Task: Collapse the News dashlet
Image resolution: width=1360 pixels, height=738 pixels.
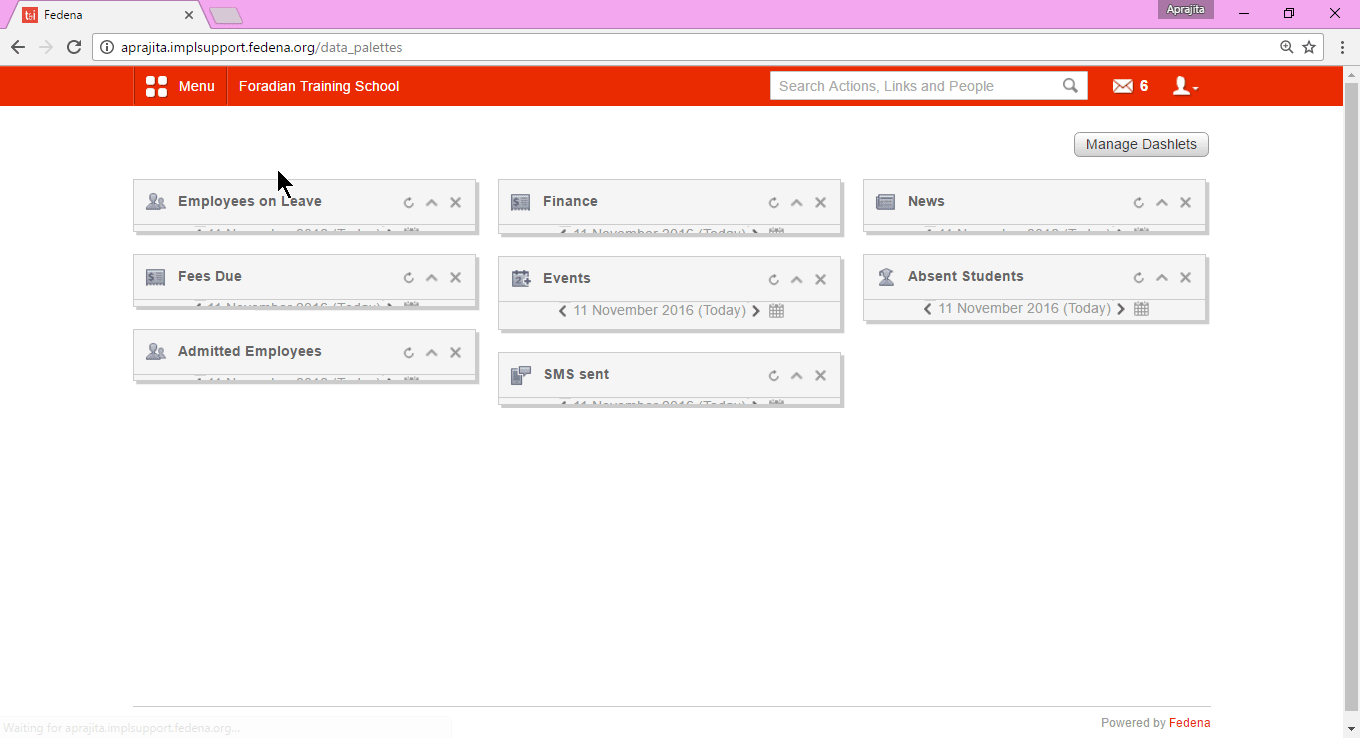Action: (x=1162, y=202)
